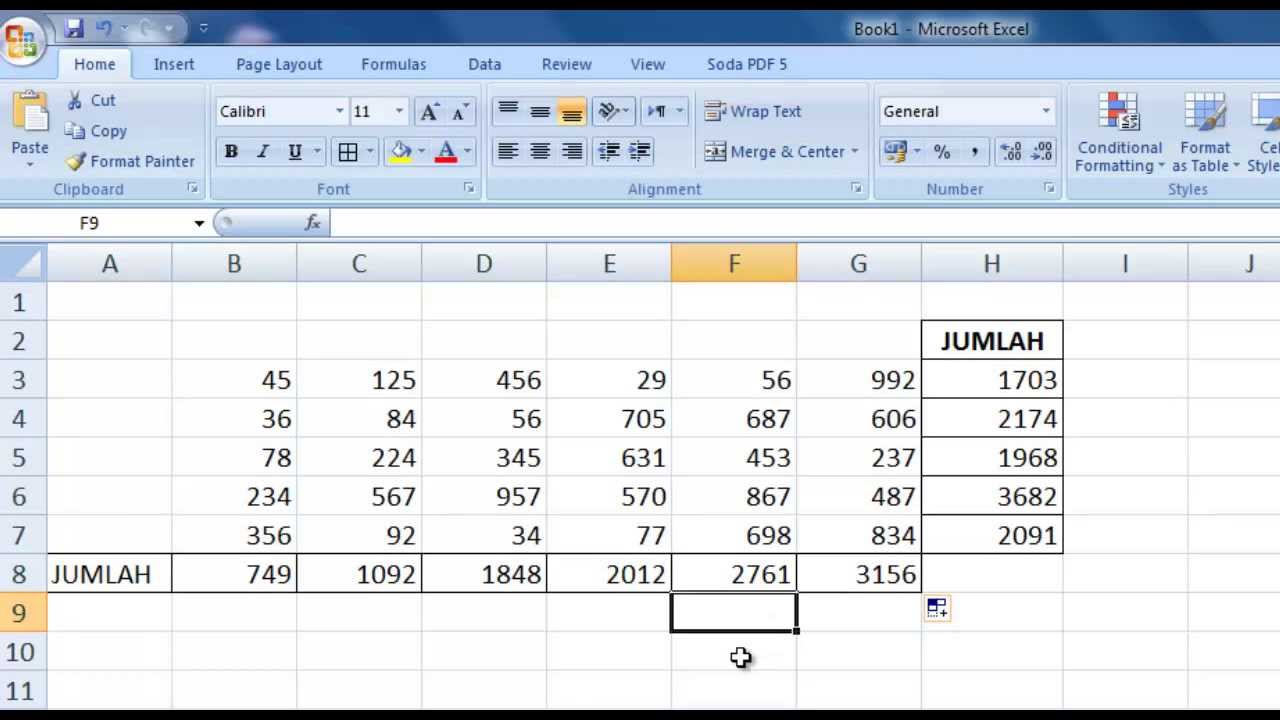Expand the Name Box dropdown arrow
This screenshot has height=720, width=1280.
pos(199,223)
